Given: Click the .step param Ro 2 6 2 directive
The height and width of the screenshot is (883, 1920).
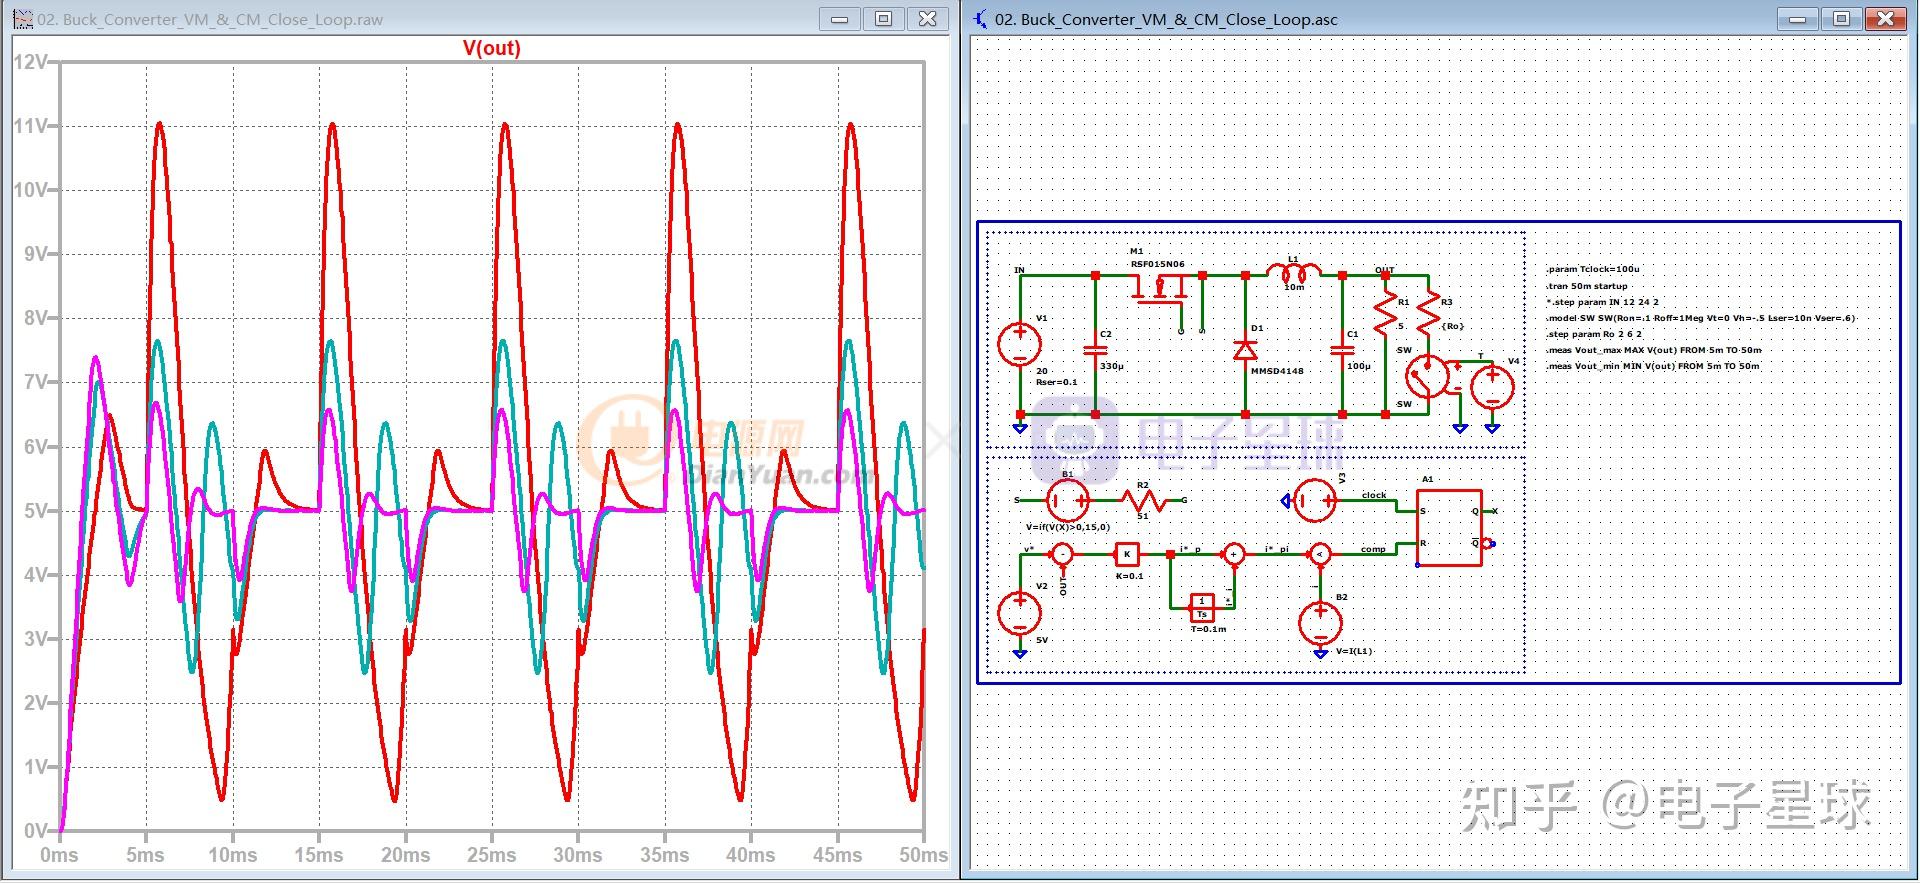Looking at the screenshot, I should click(1594, 334).
